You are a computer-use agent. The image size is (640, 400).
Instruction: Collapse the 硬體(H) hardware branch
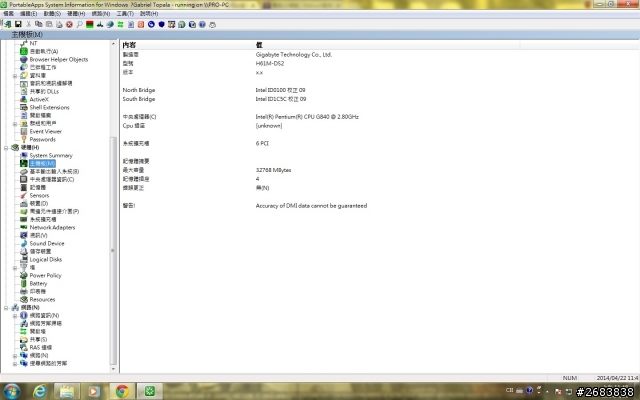pos(6,148)
